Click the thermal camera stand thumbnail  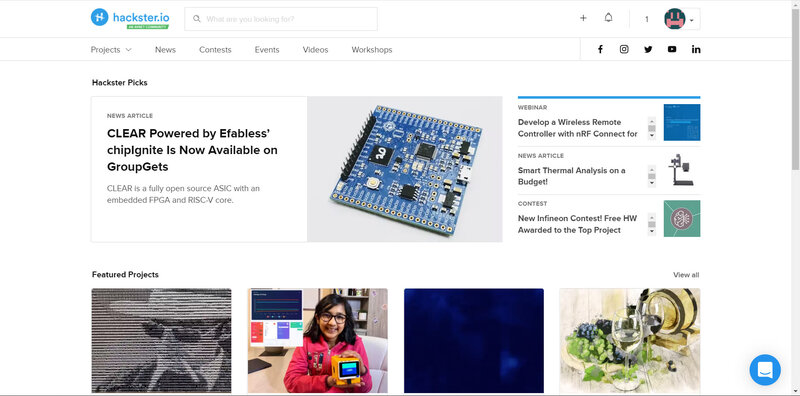[682, 170]
